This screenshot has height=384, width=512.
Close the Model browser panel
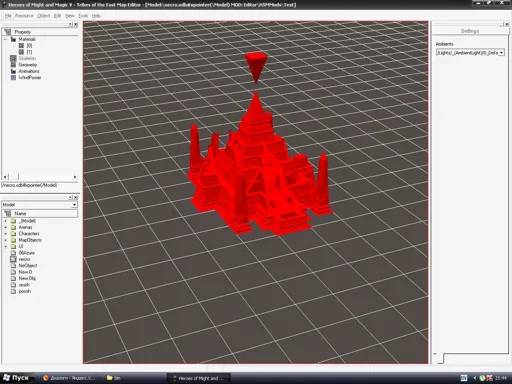(x=76, y=197)
